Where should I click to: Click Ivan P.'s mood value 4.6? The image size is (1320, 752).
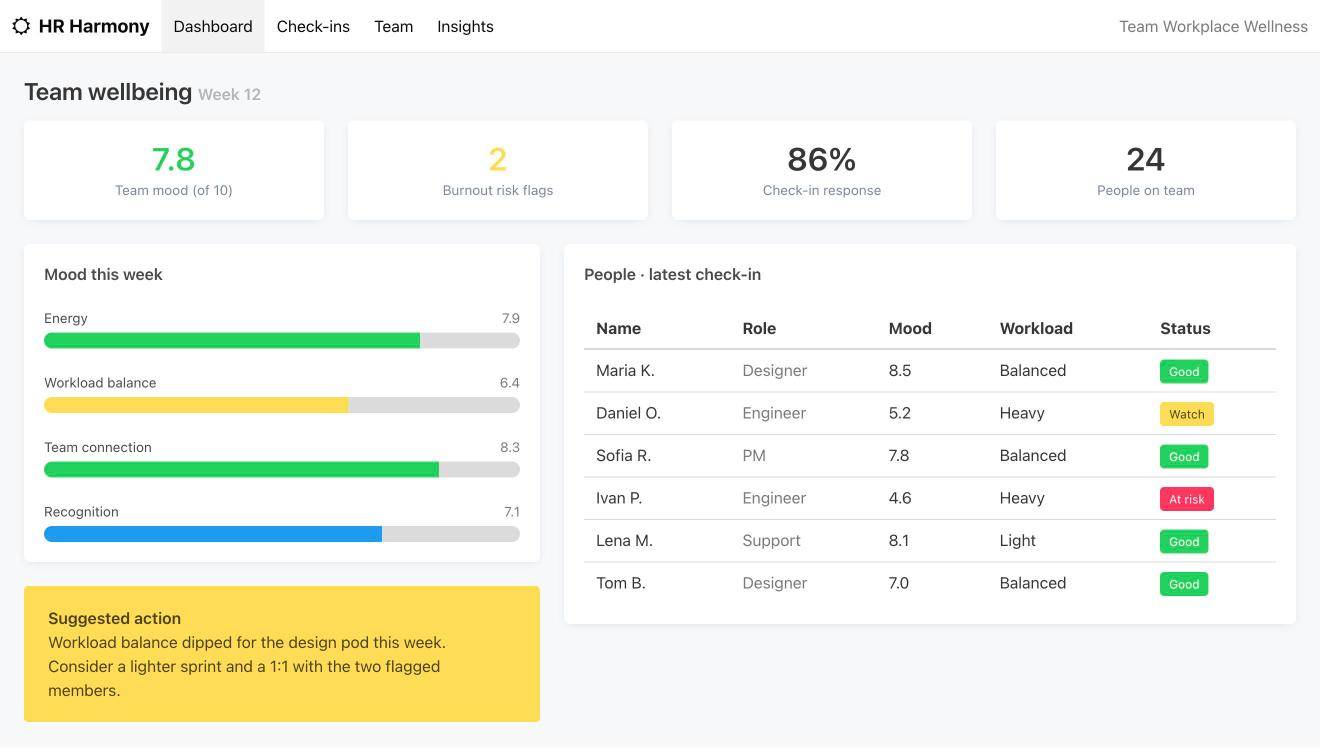point(900,498)
